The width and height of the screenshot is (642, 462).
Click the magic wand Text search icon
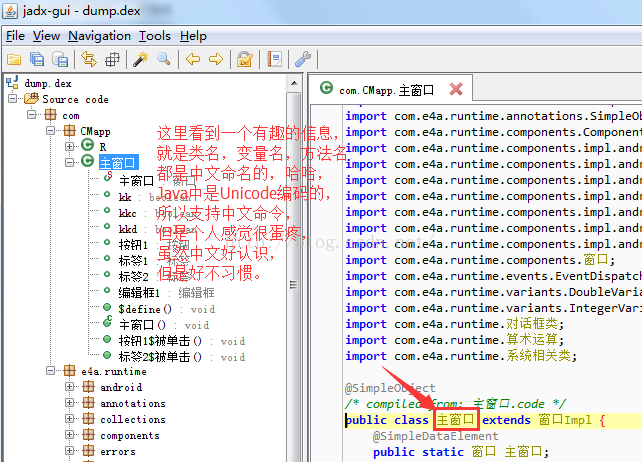(140, 60)
